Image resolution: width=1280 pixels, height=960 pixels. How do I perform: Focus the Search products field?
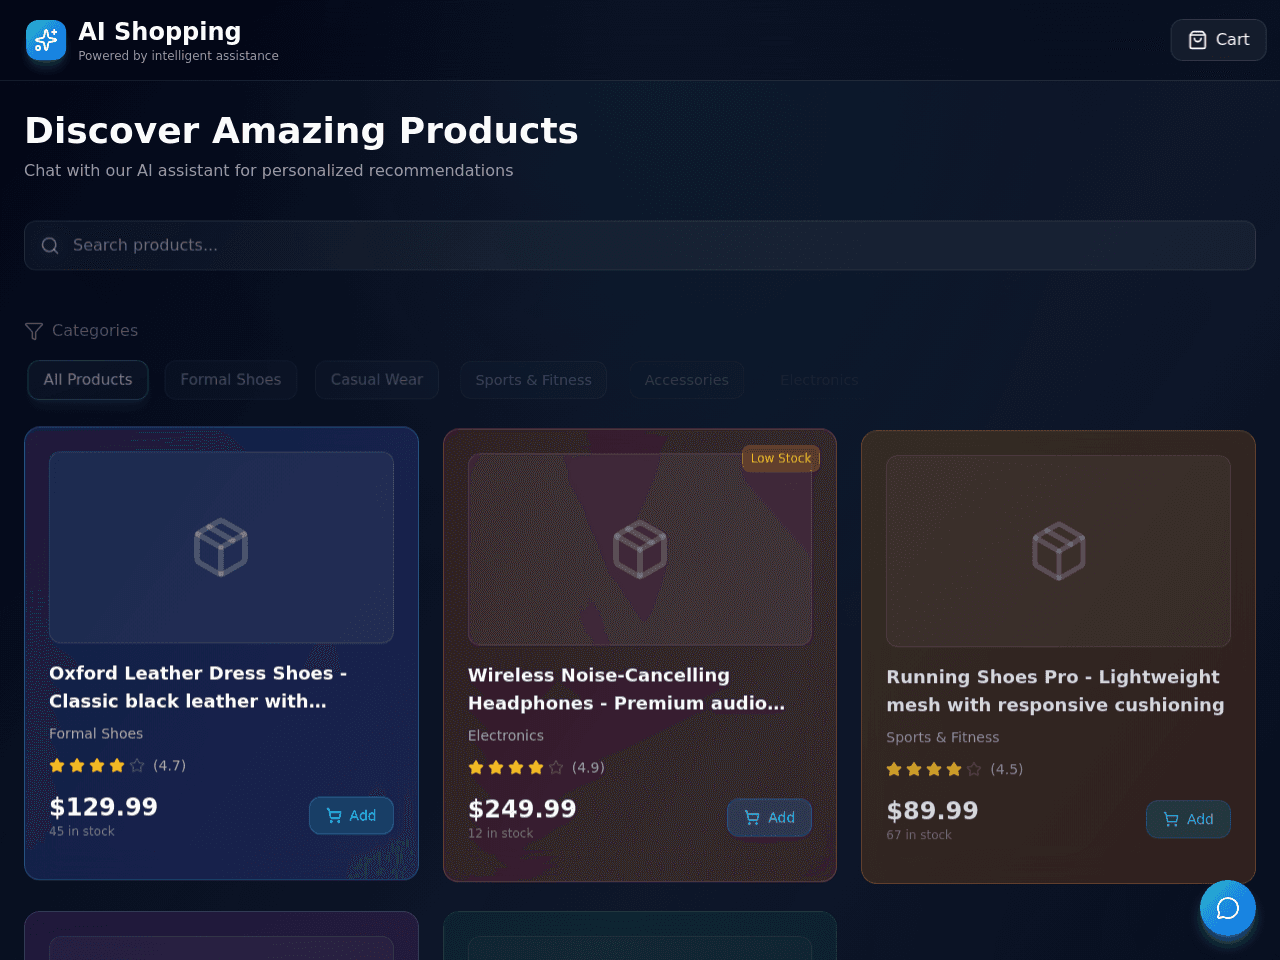tap(640, 245)
